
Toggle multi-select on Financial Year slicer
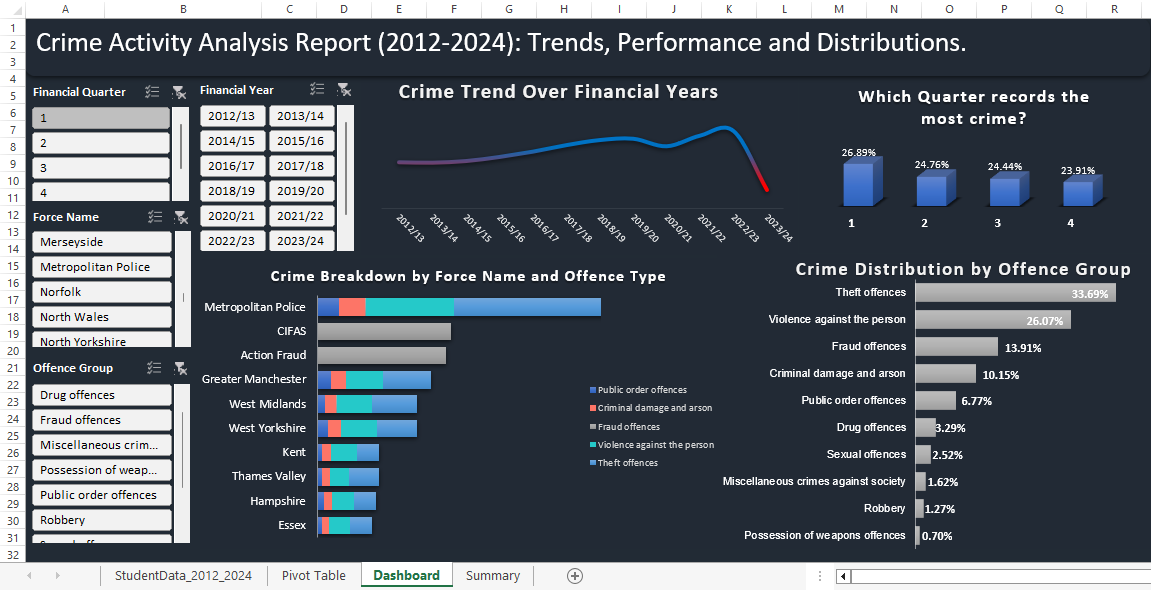(x=317, y=90)
